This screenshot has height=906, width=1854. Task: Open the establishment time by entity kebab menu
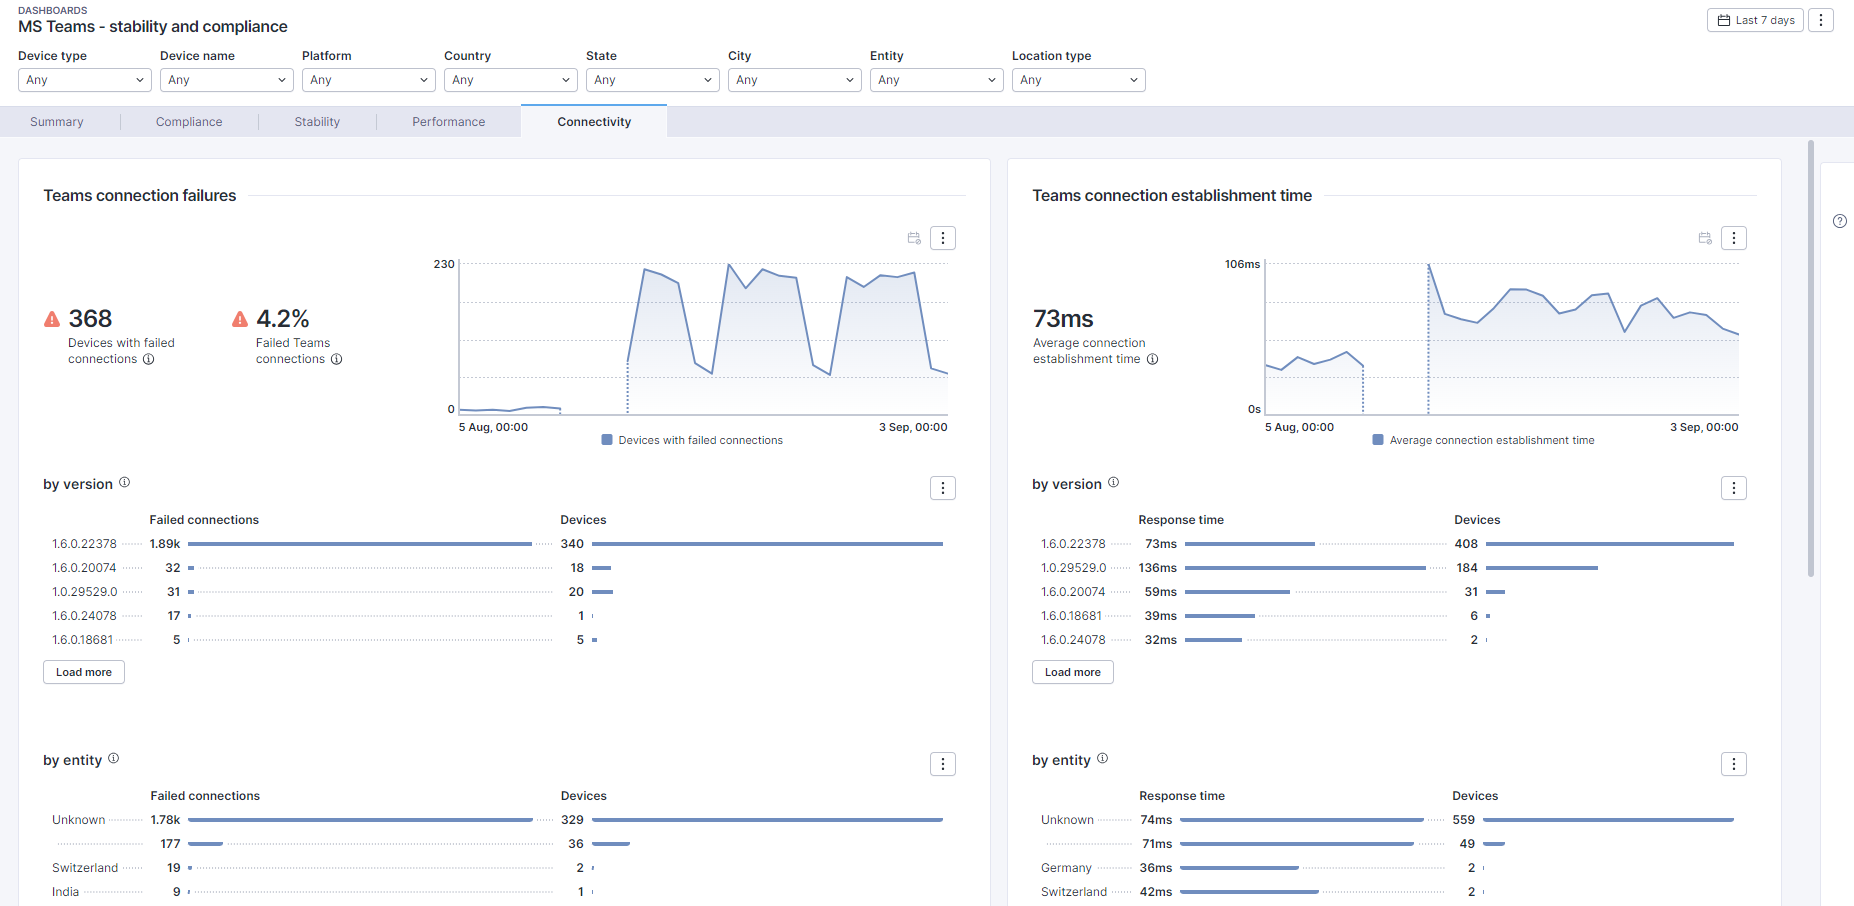point(1734,764)
